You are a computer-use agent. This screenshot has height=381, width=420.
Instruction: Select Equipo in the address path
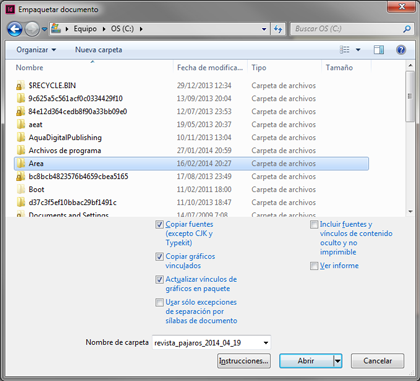pyautogui.click(x=85, y=29)
